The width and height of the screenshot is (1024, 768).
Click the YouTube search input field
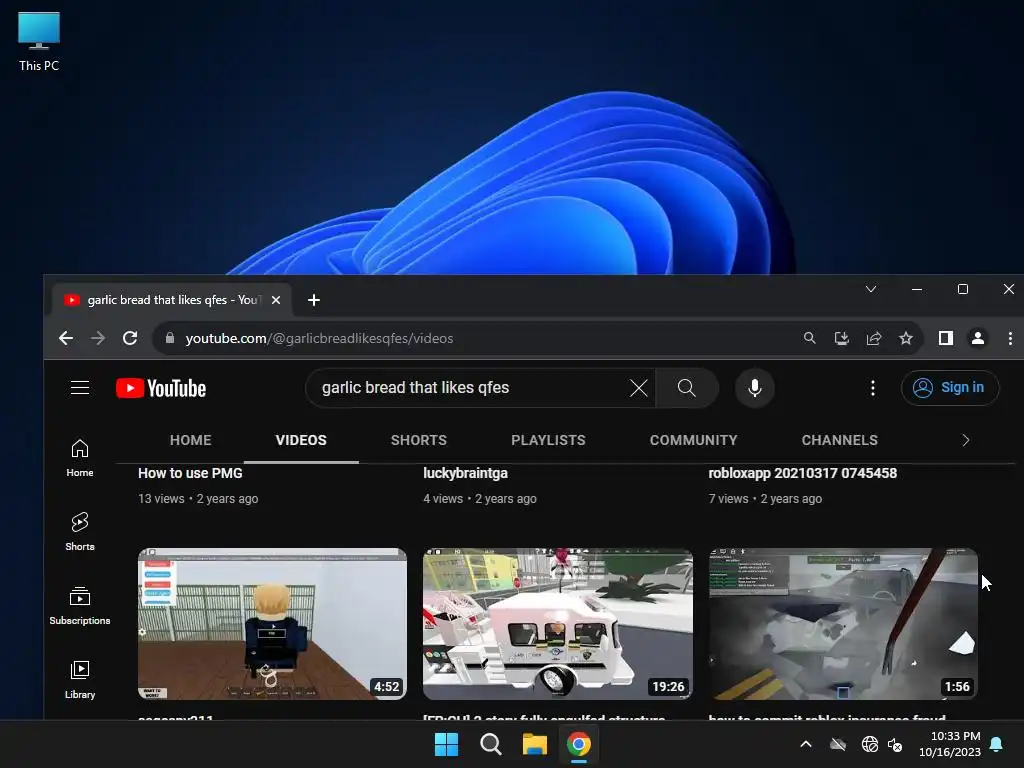coord(470,388)
